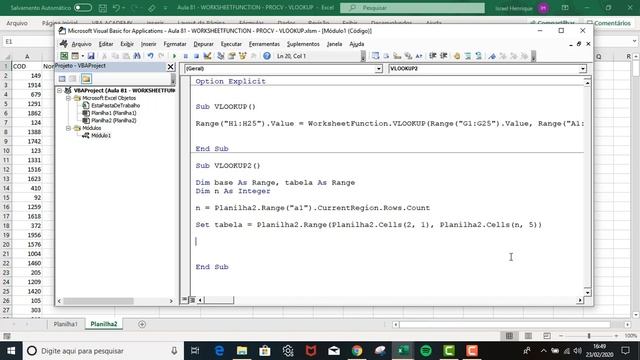Click the Find binoculars icon
The width and height of the screenshot is (640, 360).
pyautogui.click(x=137, y=56)
